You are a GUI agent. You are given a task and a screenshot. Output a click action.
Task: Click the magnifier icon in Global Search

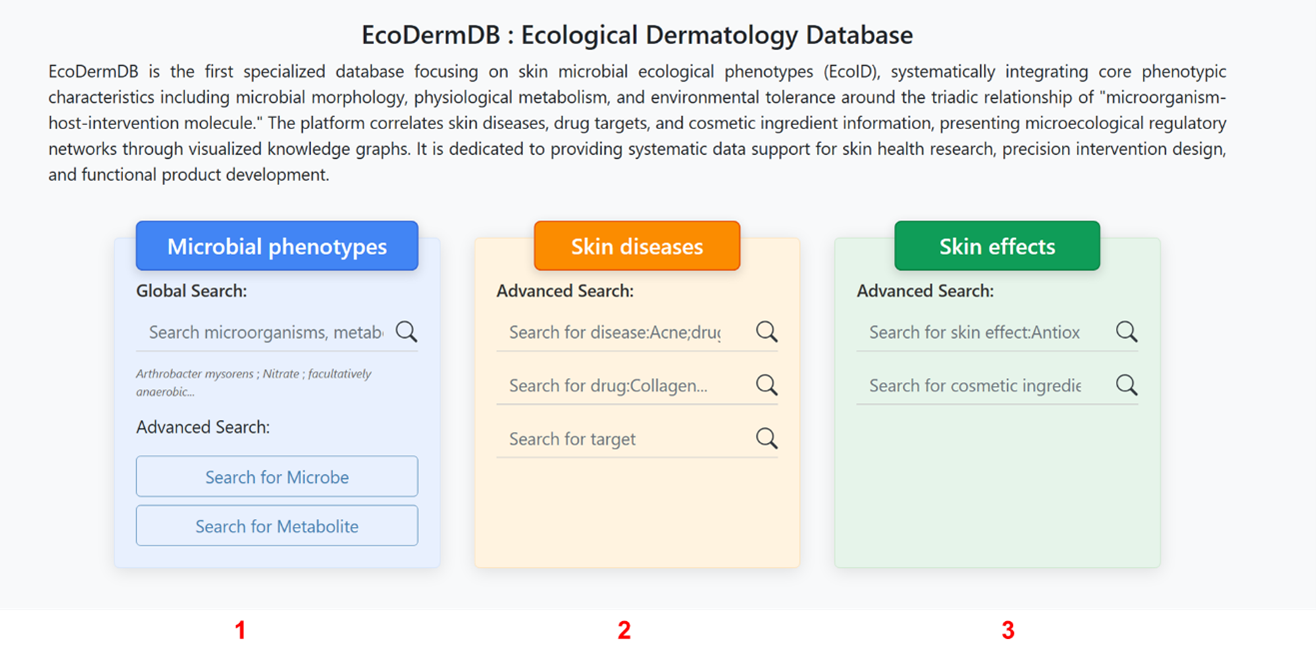[x=406, y=332]
